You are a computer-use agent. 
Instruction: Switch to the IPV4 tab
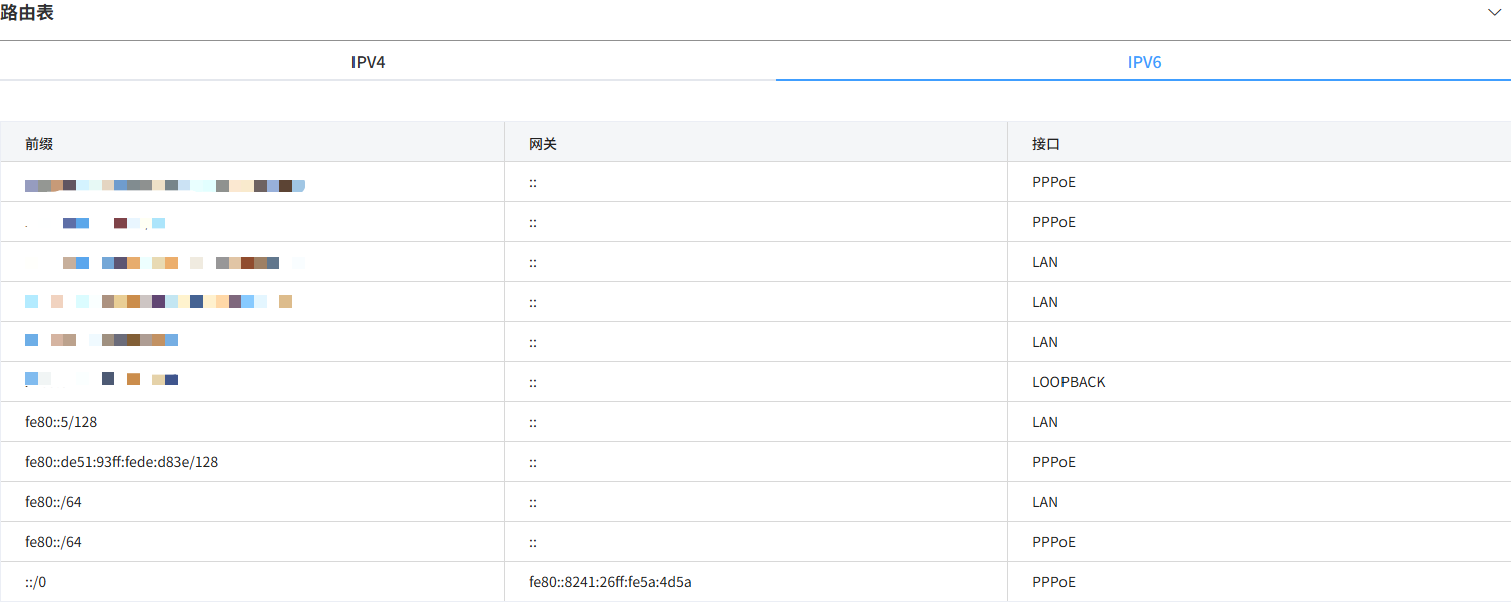[370, 61]
